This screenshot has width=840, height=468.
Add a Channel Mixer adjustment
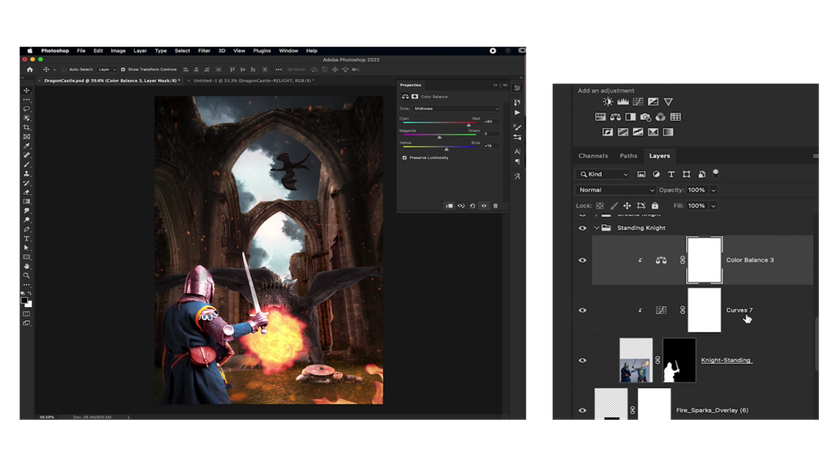pyautogui.click(x=660, y=117)
